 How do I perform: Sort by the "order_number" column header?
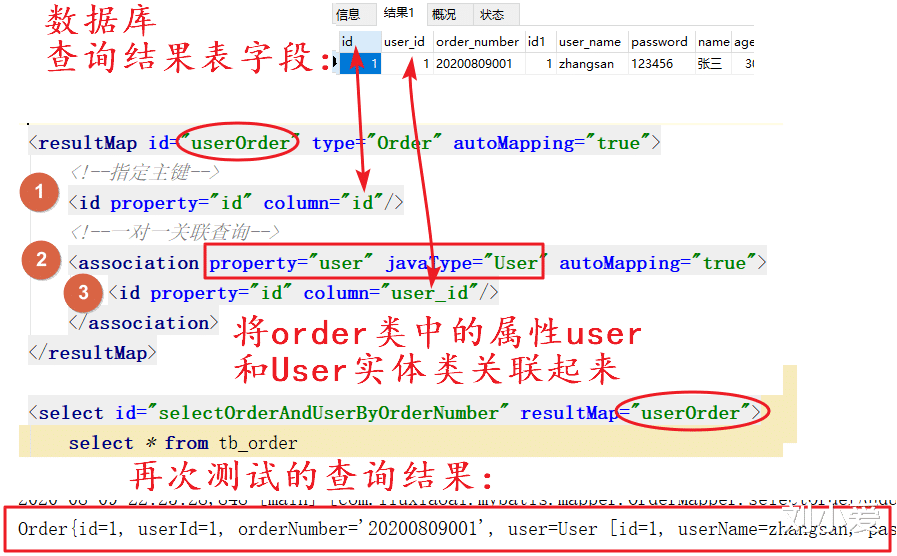[x=477, y=42]
